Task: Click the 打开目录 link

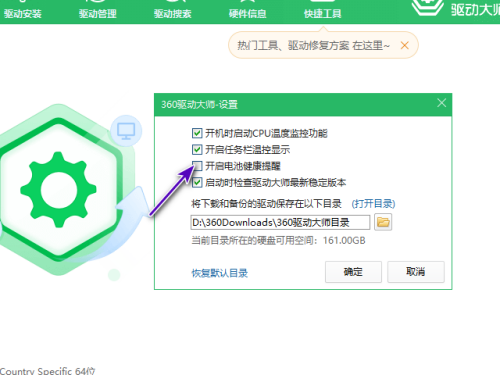Action: pyautogui.click(x=373, y=204)
